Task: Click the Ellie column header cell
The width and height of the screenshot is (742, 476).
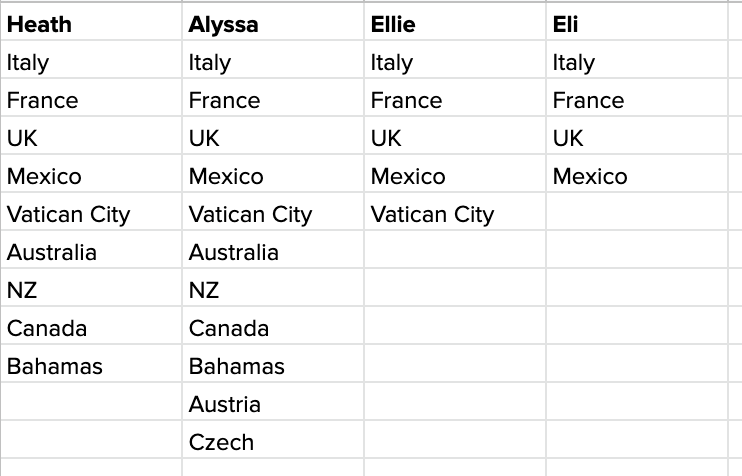Action: (455, 22)
